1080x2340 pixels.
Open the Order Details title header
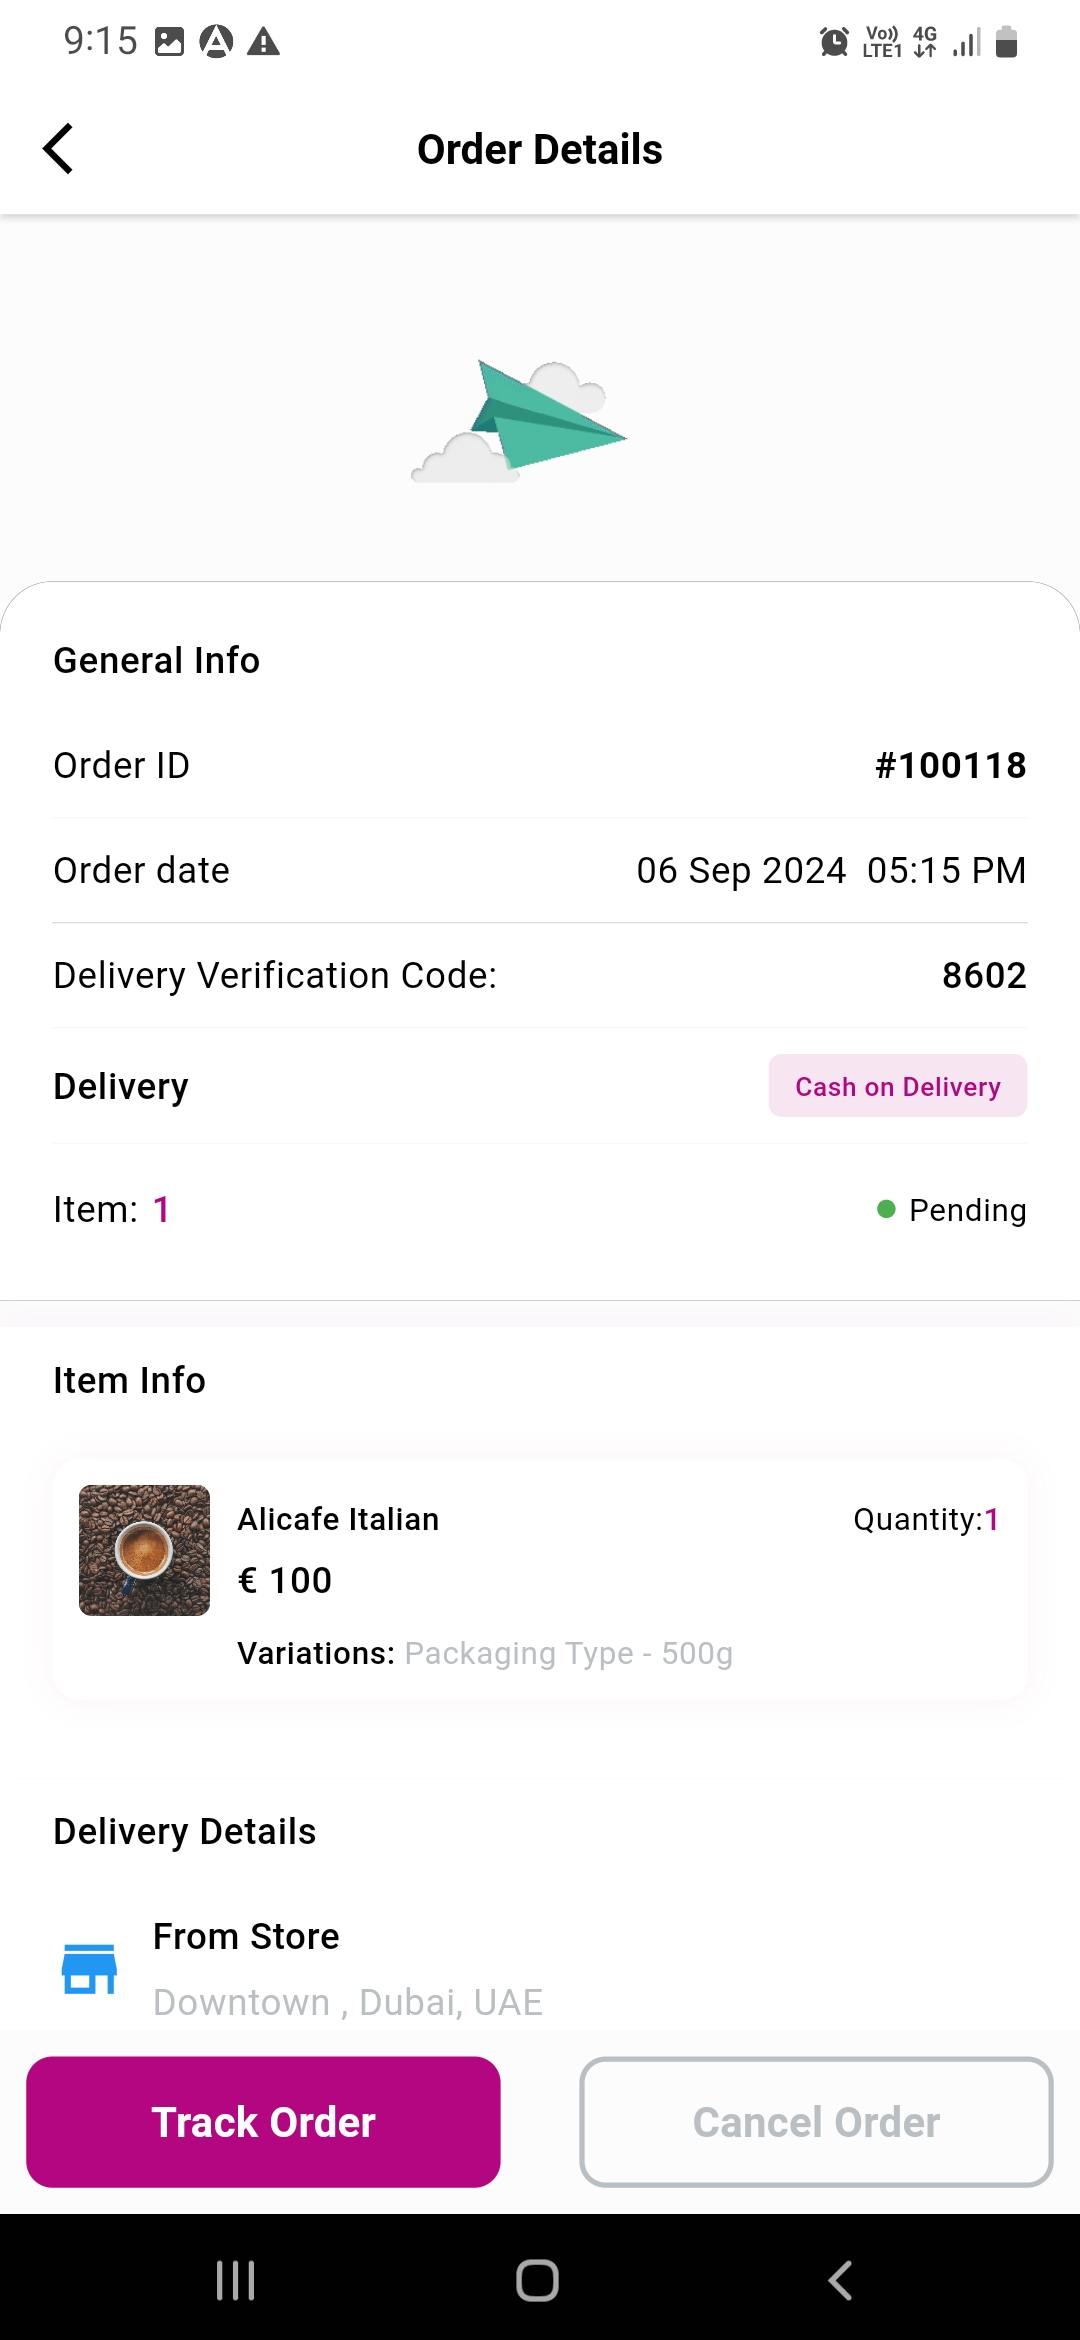click(x=539, y=148)
